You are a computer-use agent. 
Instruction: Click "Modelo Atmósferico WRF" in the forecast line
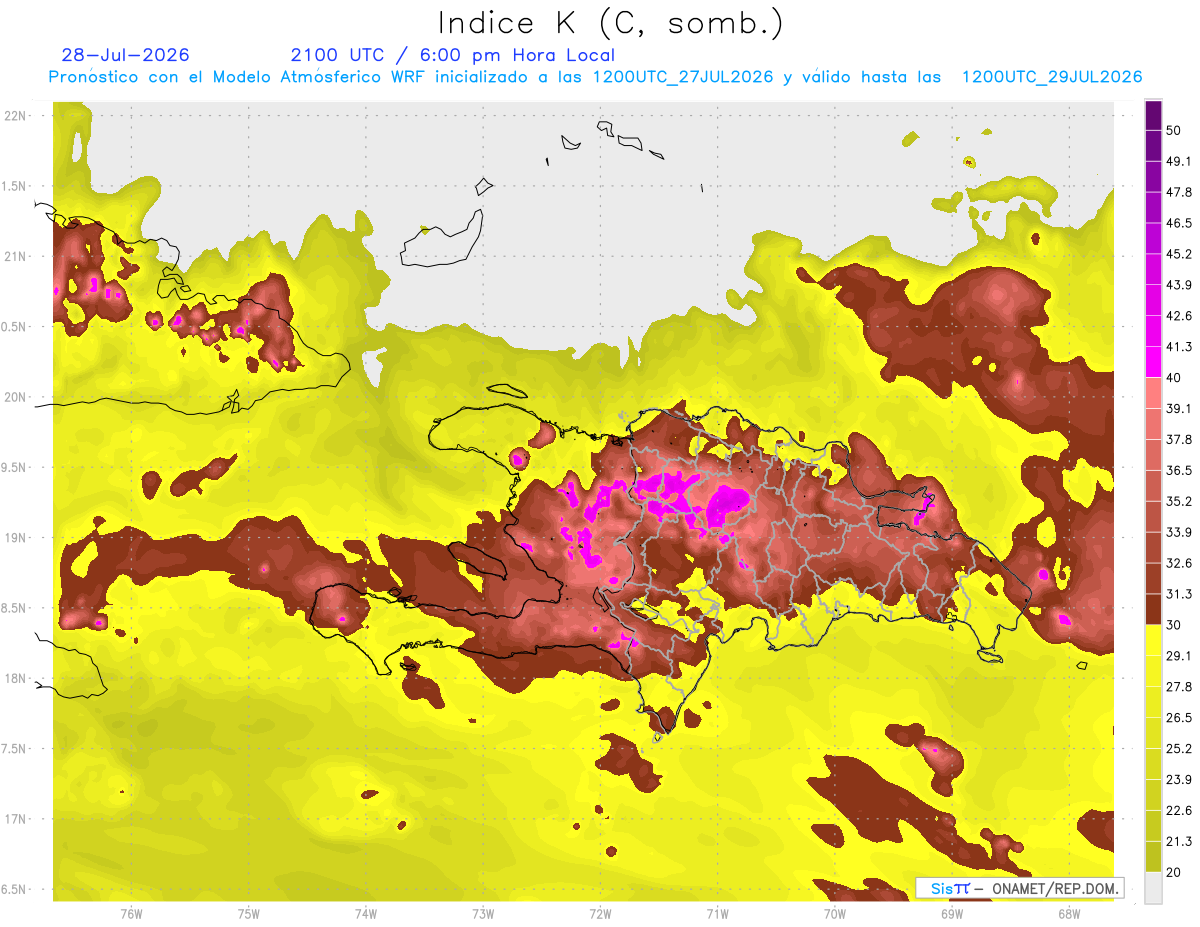tap(321, 77)
